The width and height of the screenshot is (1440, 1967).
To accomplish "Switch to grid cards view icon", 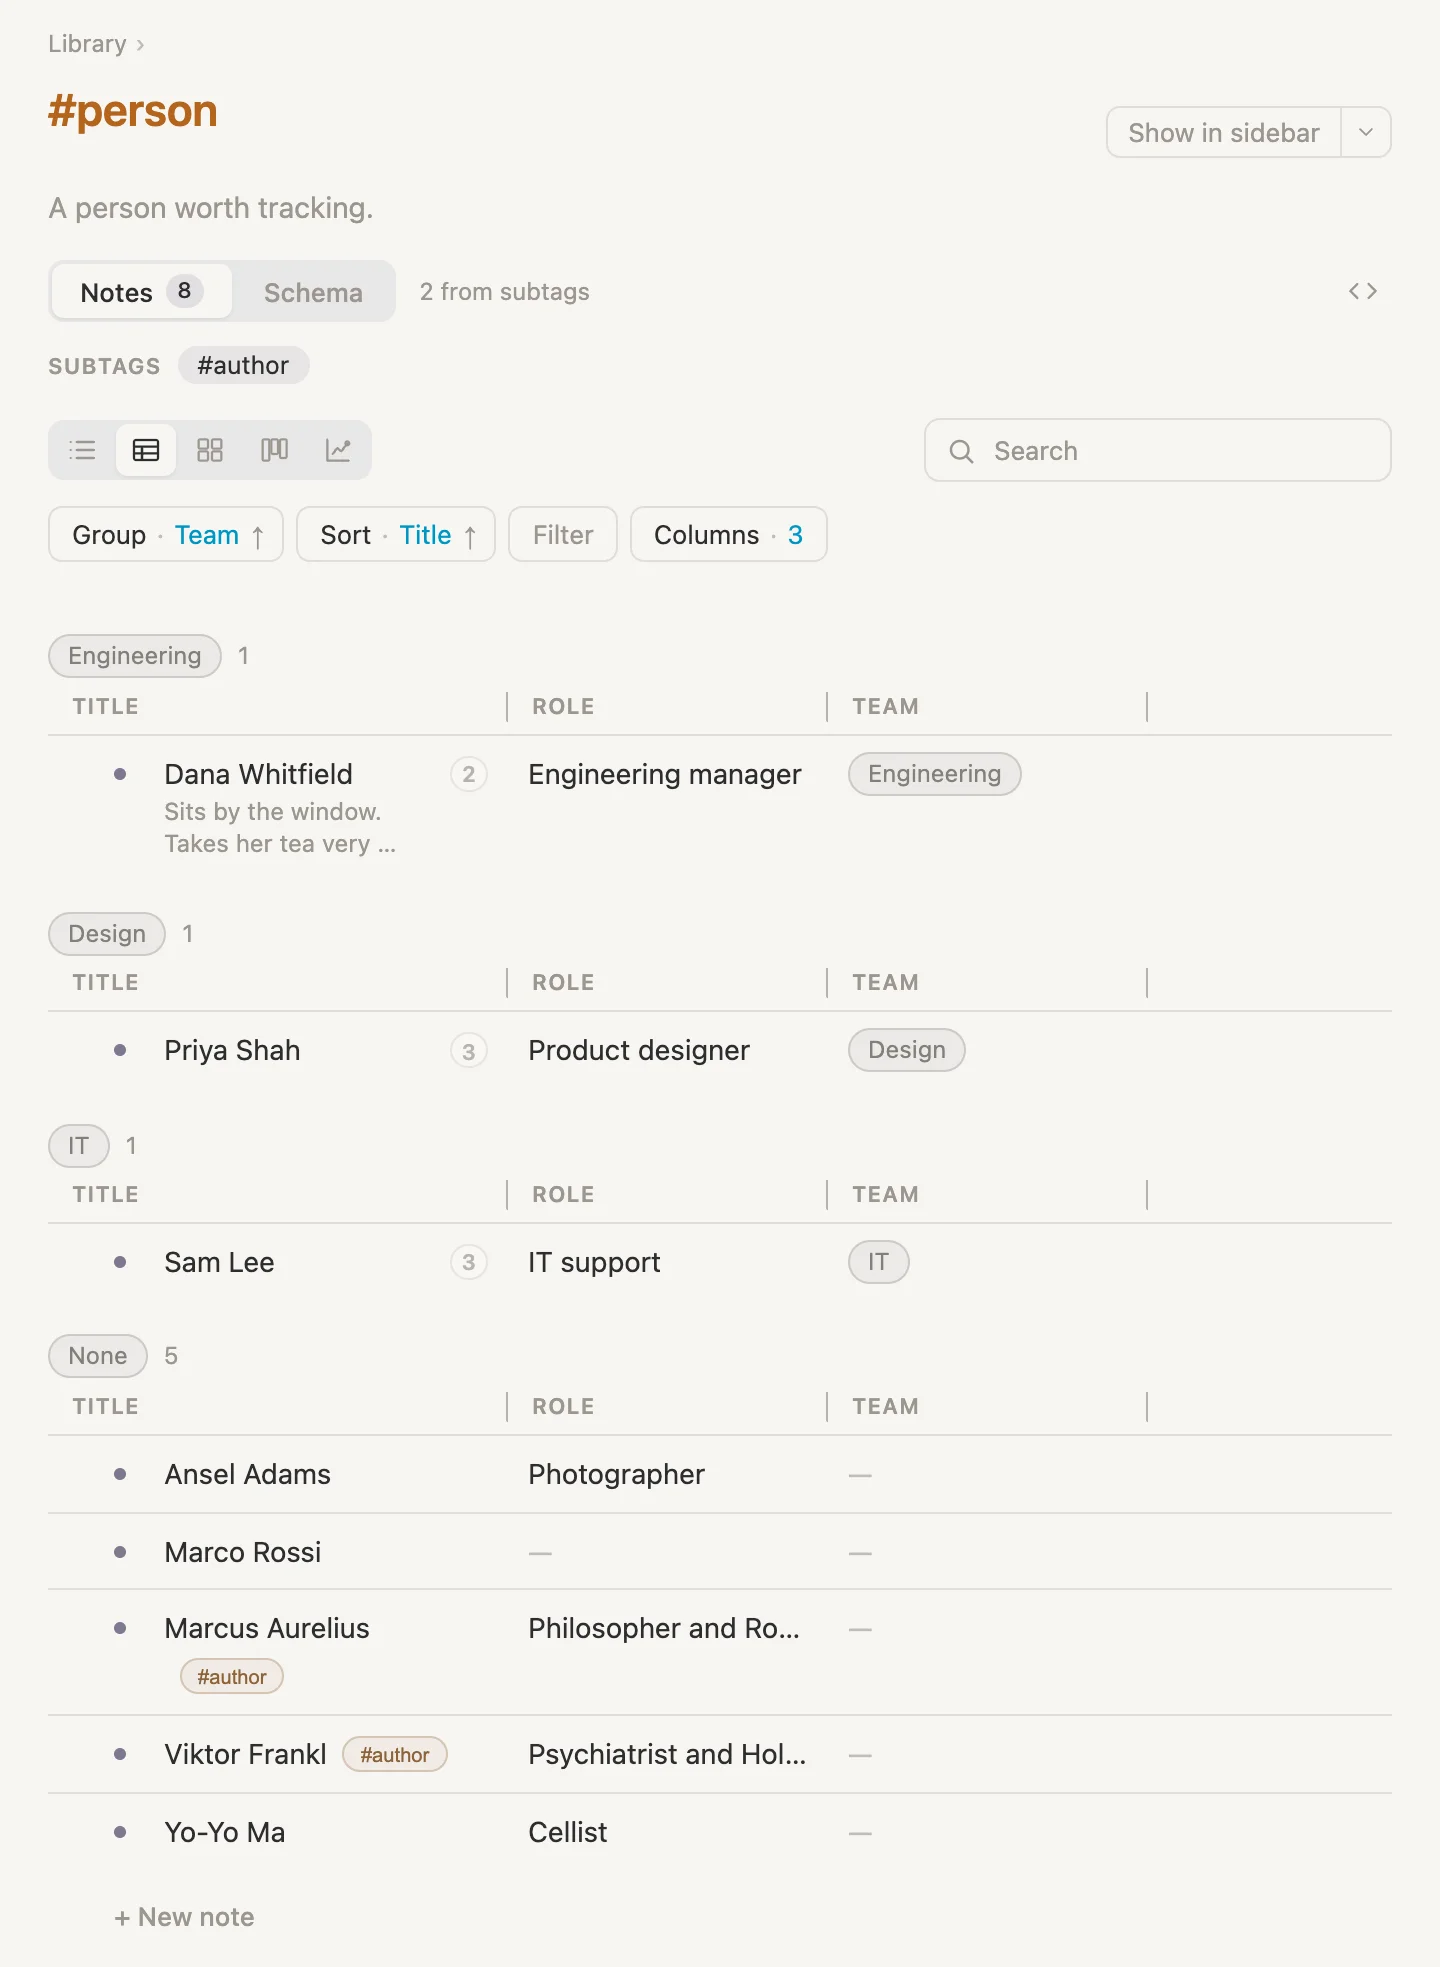I will [210, 450].
